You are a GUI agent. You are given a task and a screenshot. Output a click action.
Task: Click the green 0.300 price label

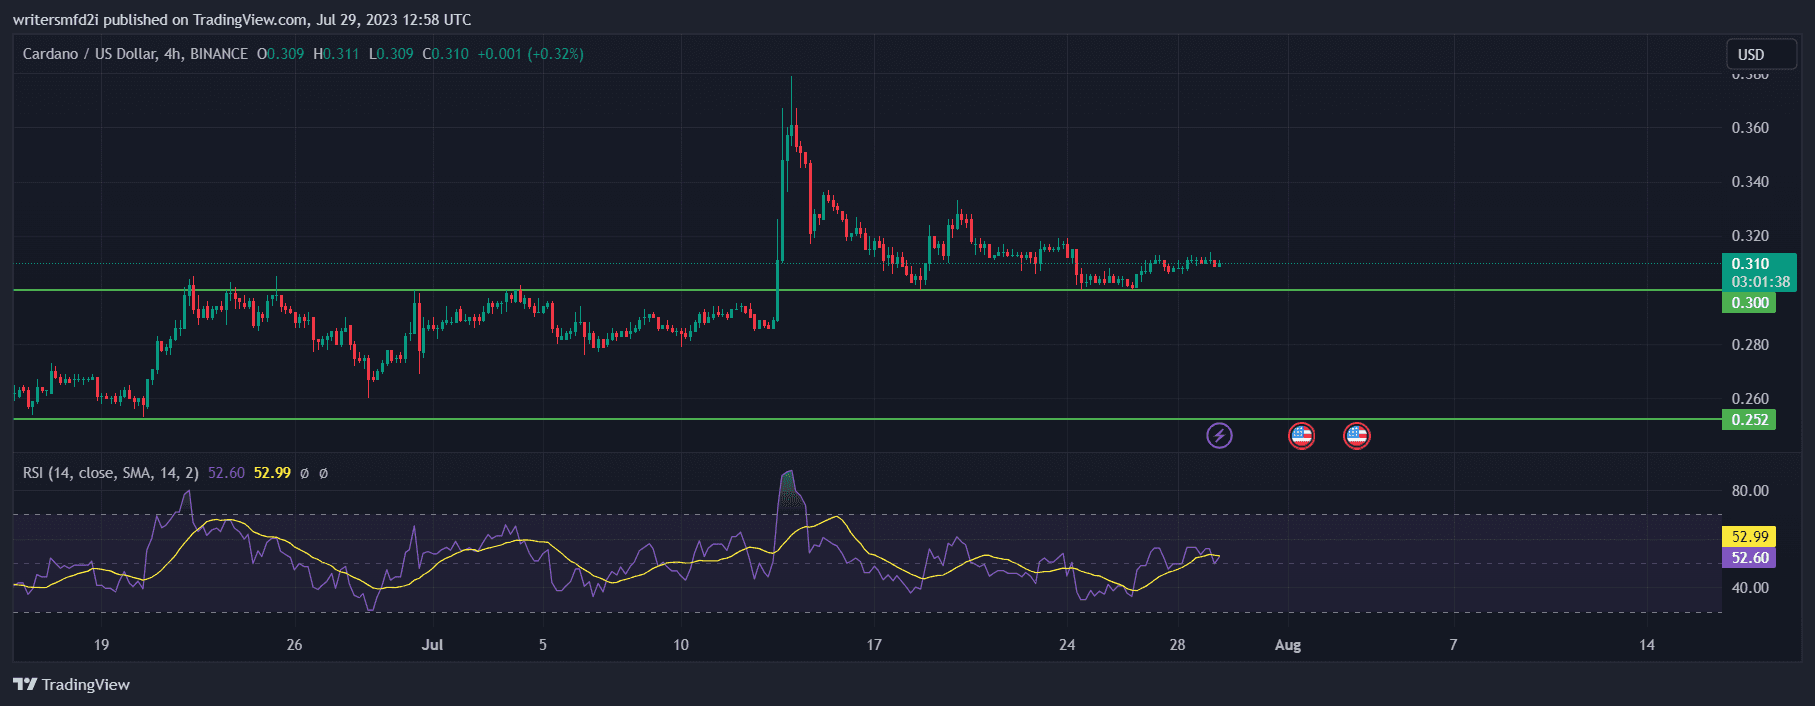pyautogui.click(x=1749, y=303)
